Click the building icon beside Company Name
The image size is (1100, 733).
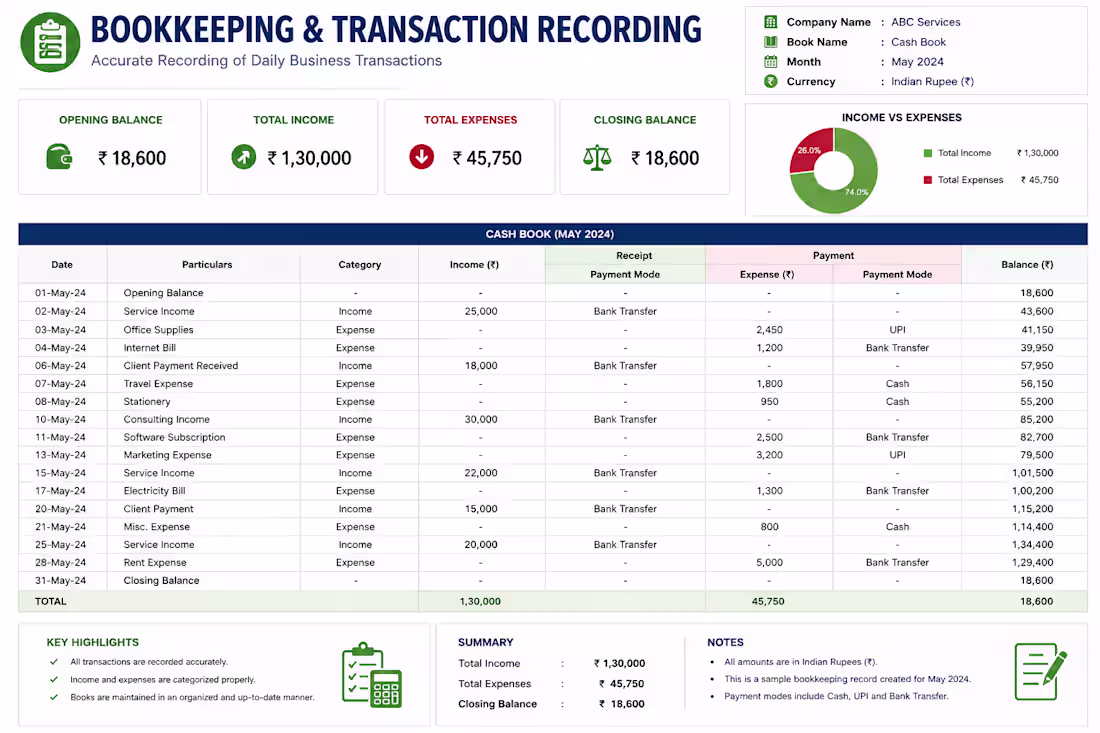770,22
